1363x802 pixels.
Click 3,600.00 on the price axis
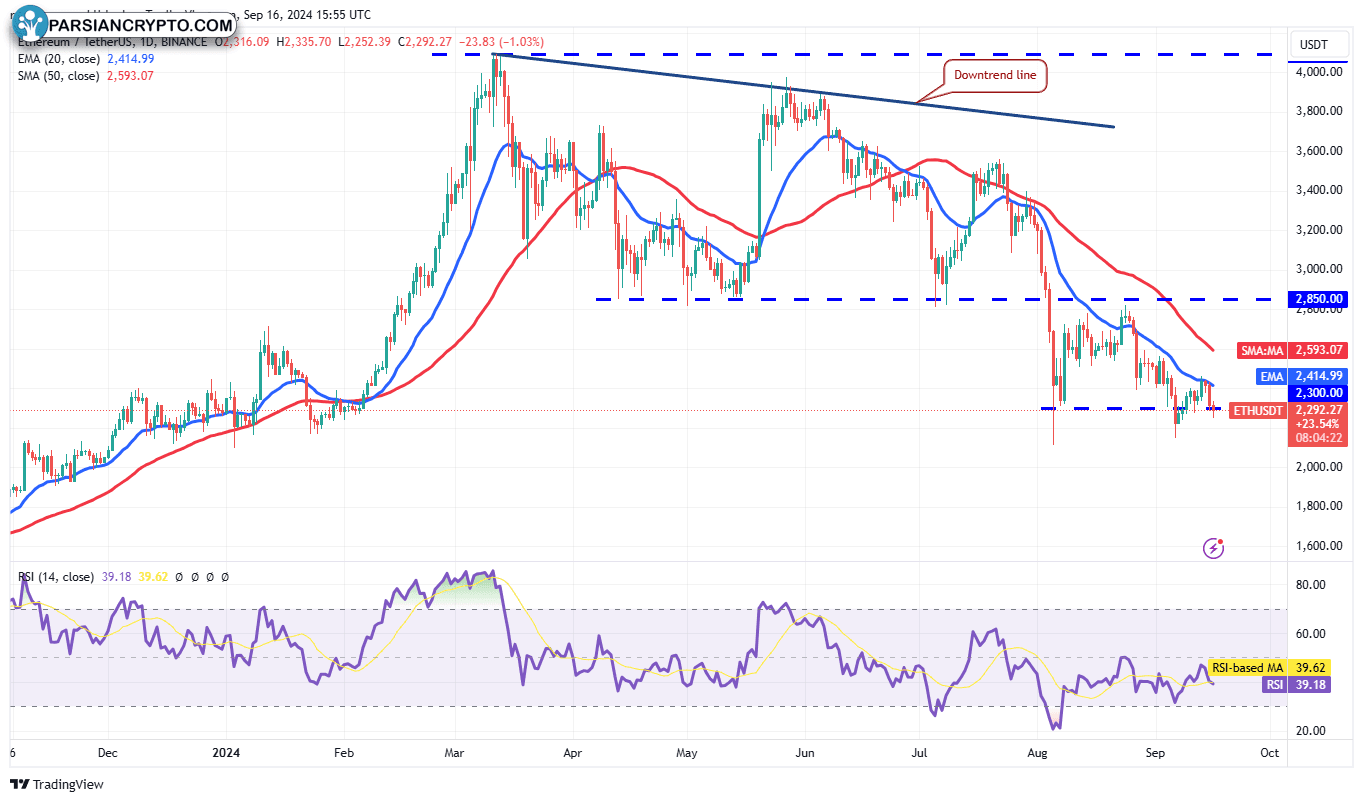[x=1320, y=151]
